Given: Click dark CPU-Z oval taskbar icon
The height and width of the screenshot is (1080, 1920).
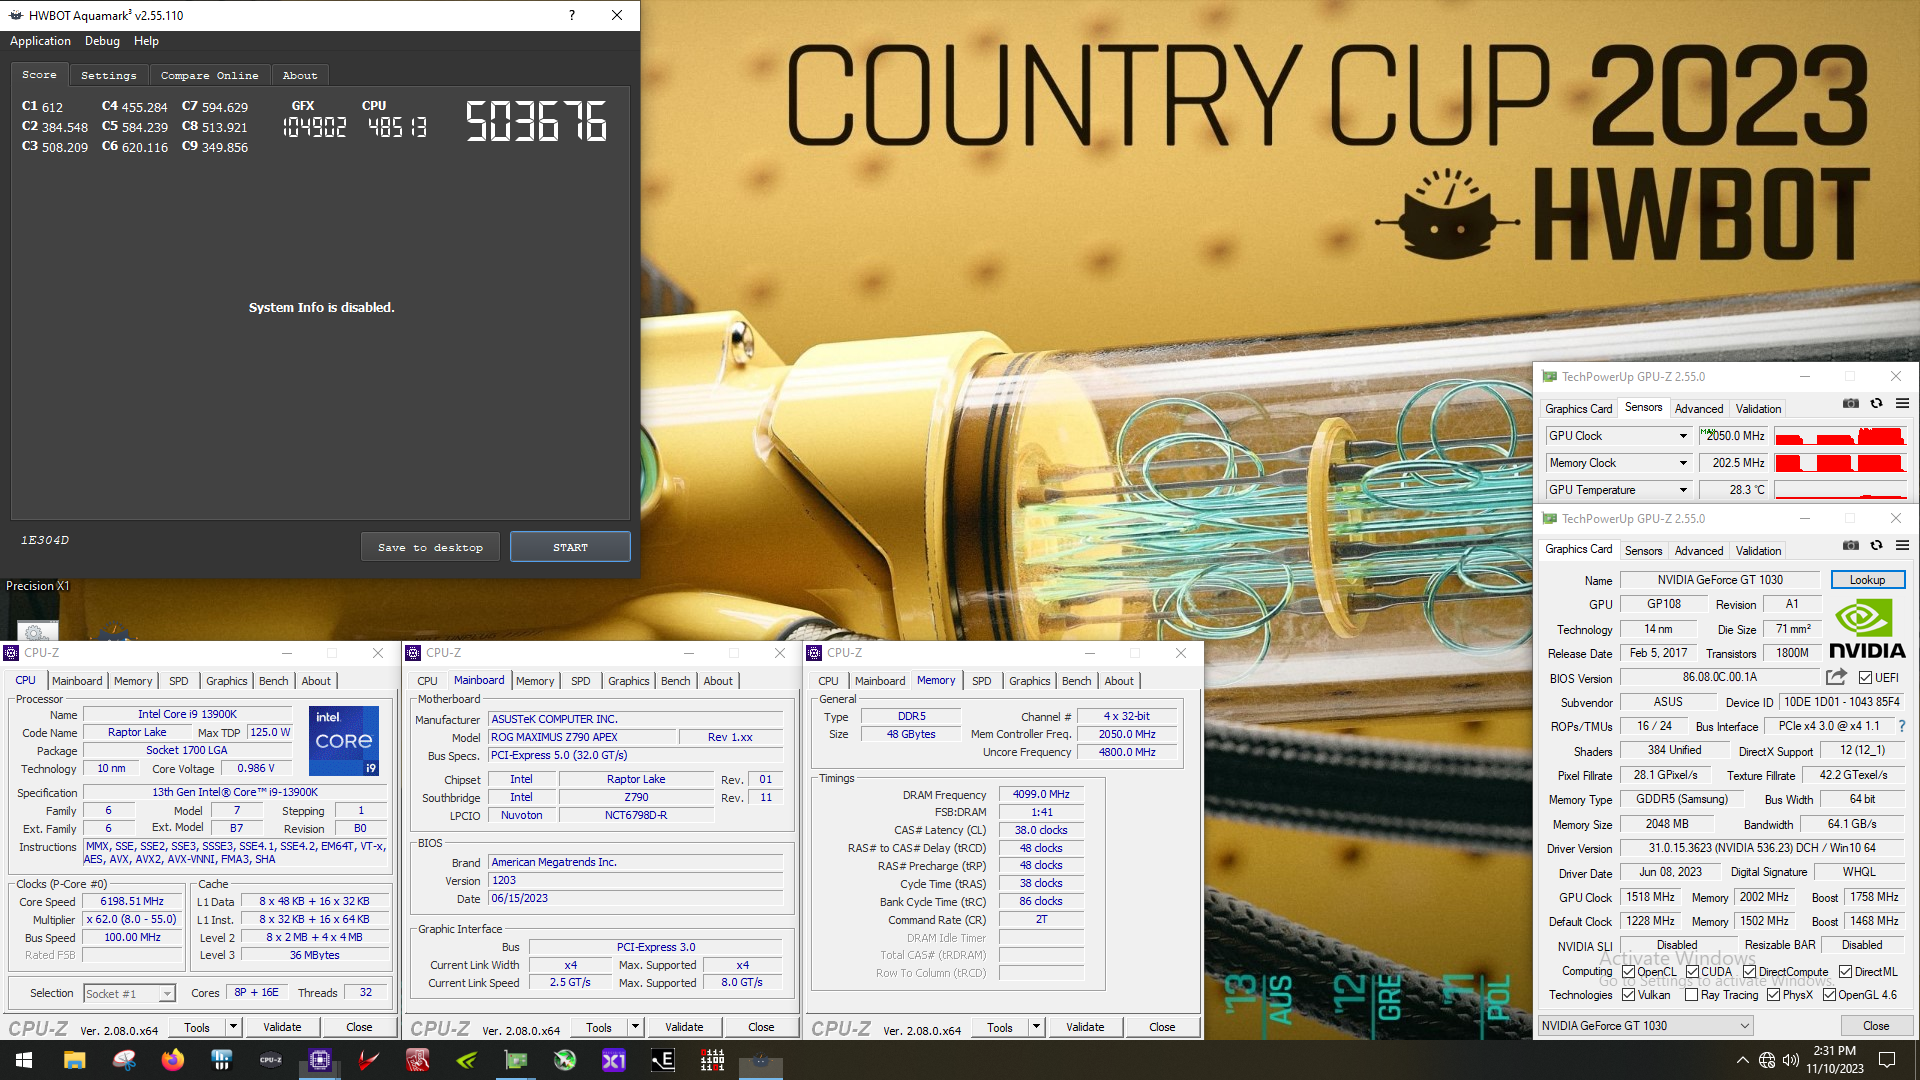Looking at the screenshot, I should [x=271, y=1060].
